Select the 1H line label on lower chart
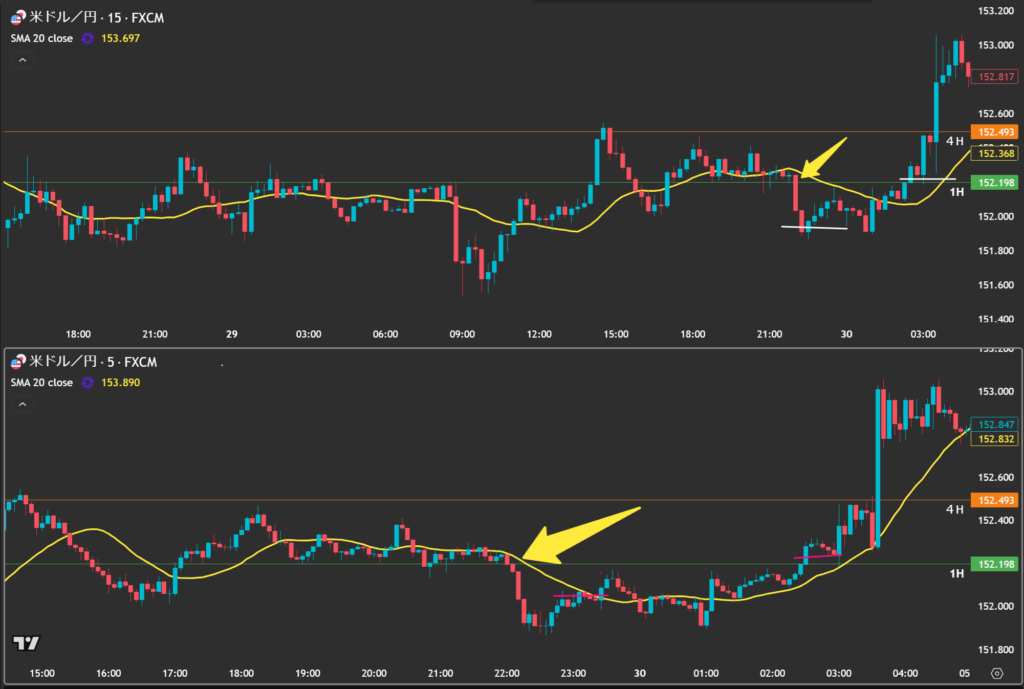The image size is (1024, 689). (x=955, y=573)
